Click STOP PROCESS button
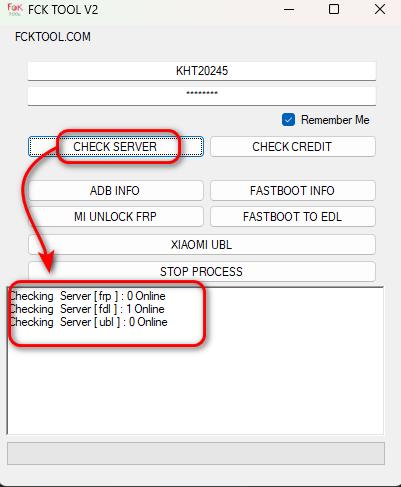 point(202,271)
